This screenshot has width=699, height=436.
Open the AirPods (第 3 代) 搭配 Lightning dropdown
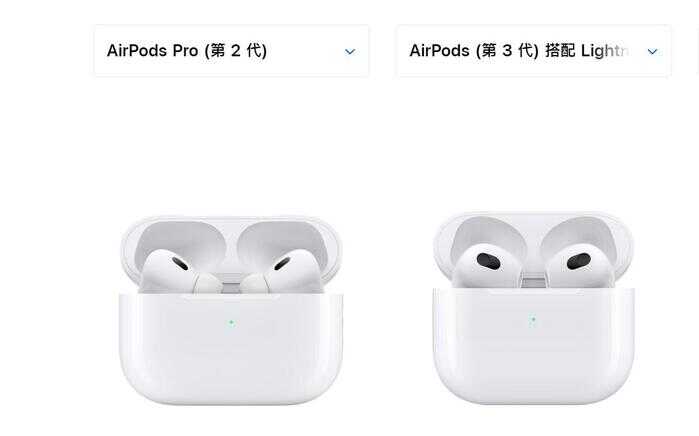point(534,51)
